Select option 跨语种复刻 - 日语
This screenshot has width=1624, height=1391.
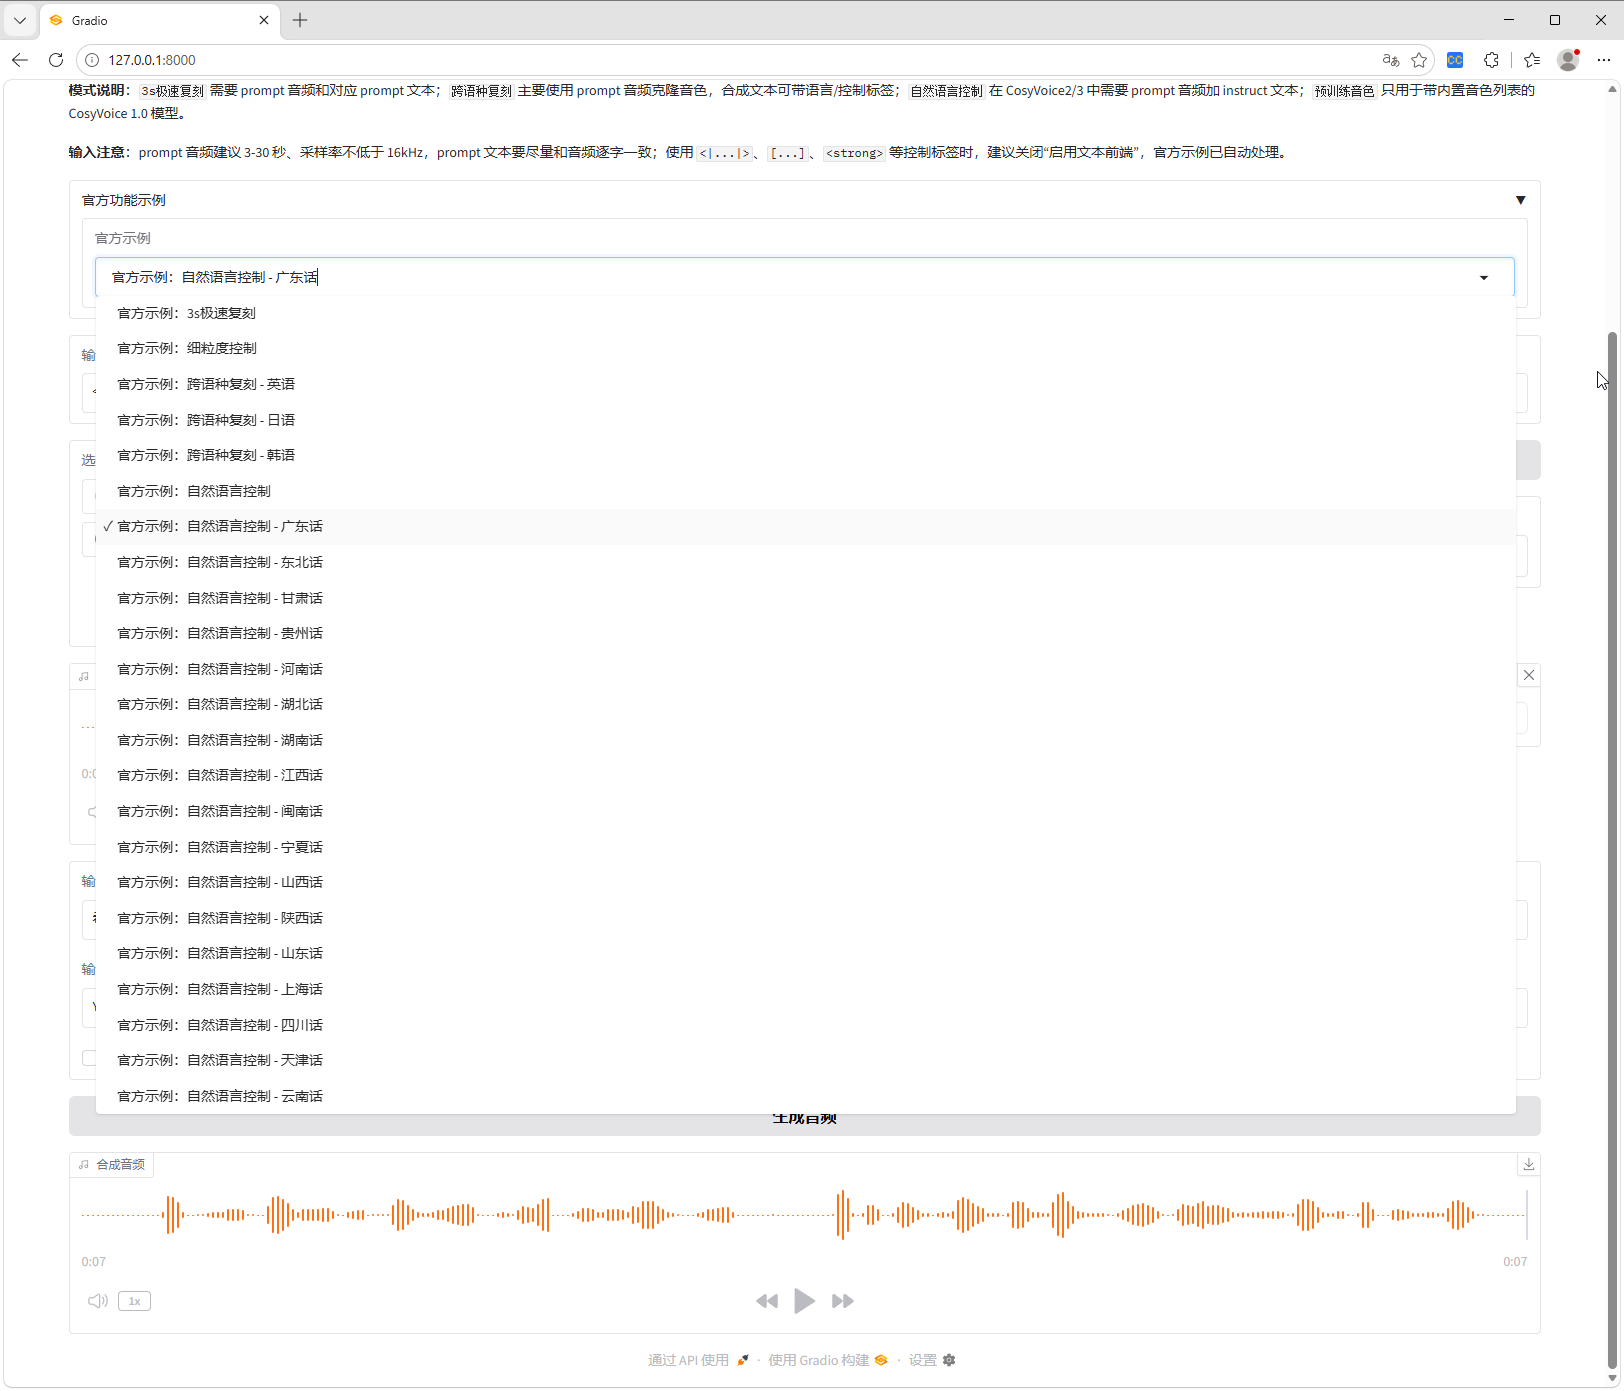(805, 420)
